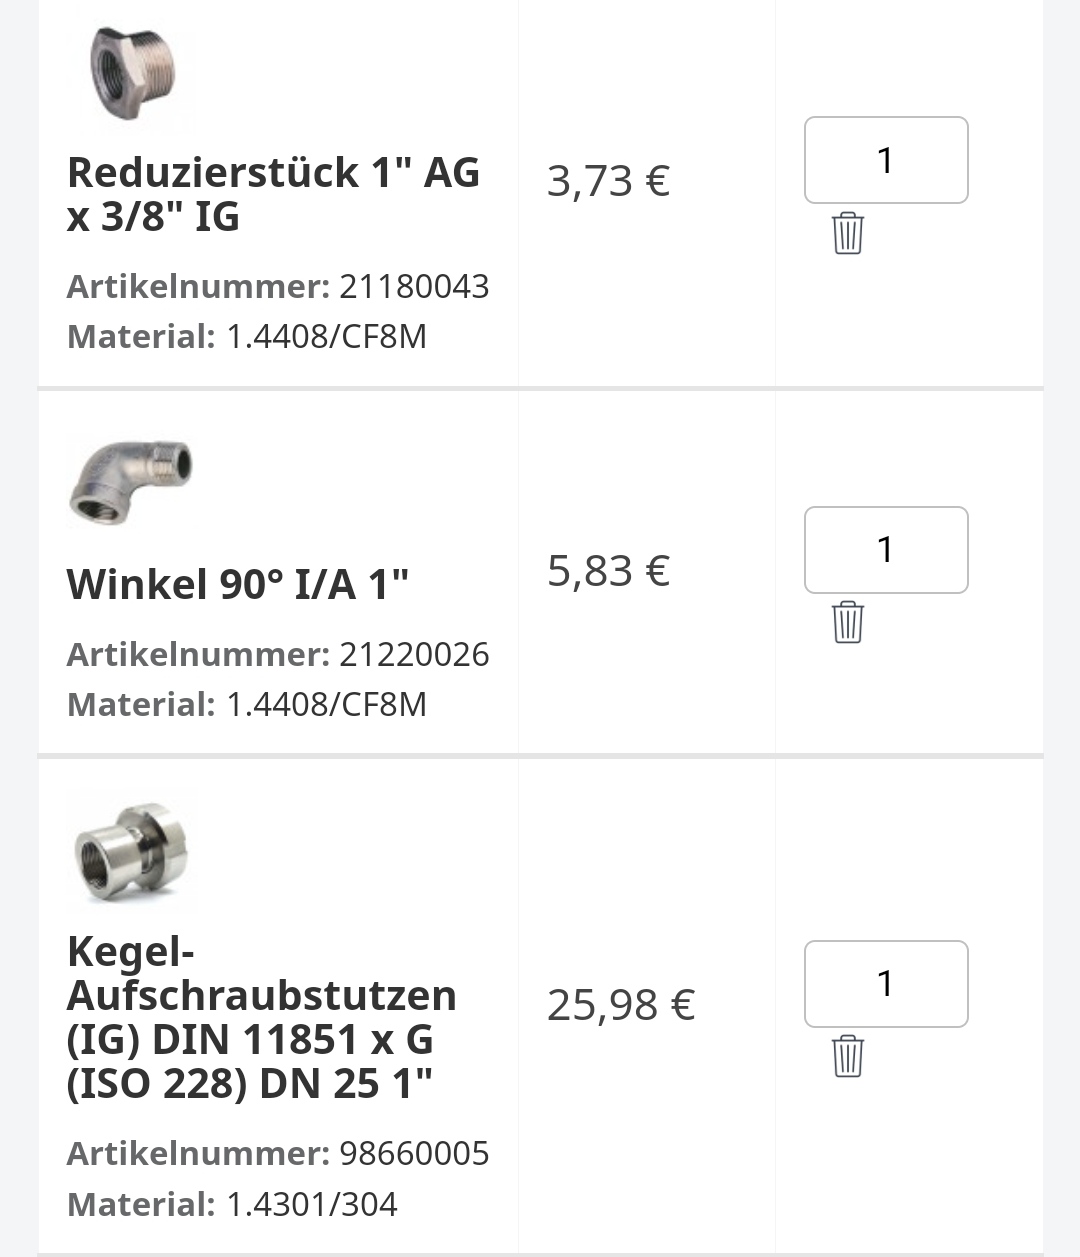The width and height of the screenshot is (1080, 1257).
Task: Delete the Reduzierstück 1" AG item from cart
Action: 847,233
